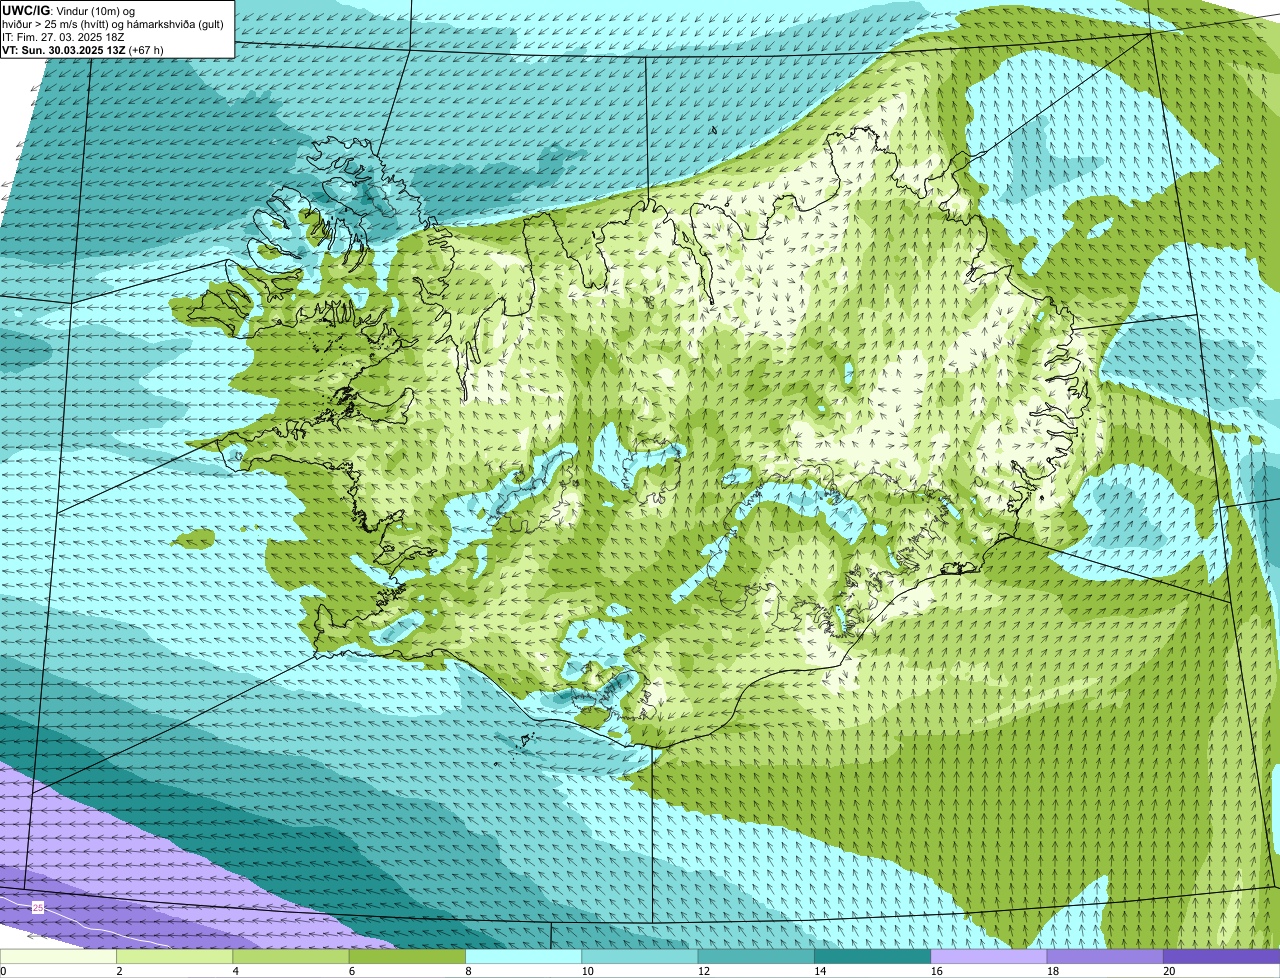Select the 6–8 olive green legend swatch

point(408,956)
